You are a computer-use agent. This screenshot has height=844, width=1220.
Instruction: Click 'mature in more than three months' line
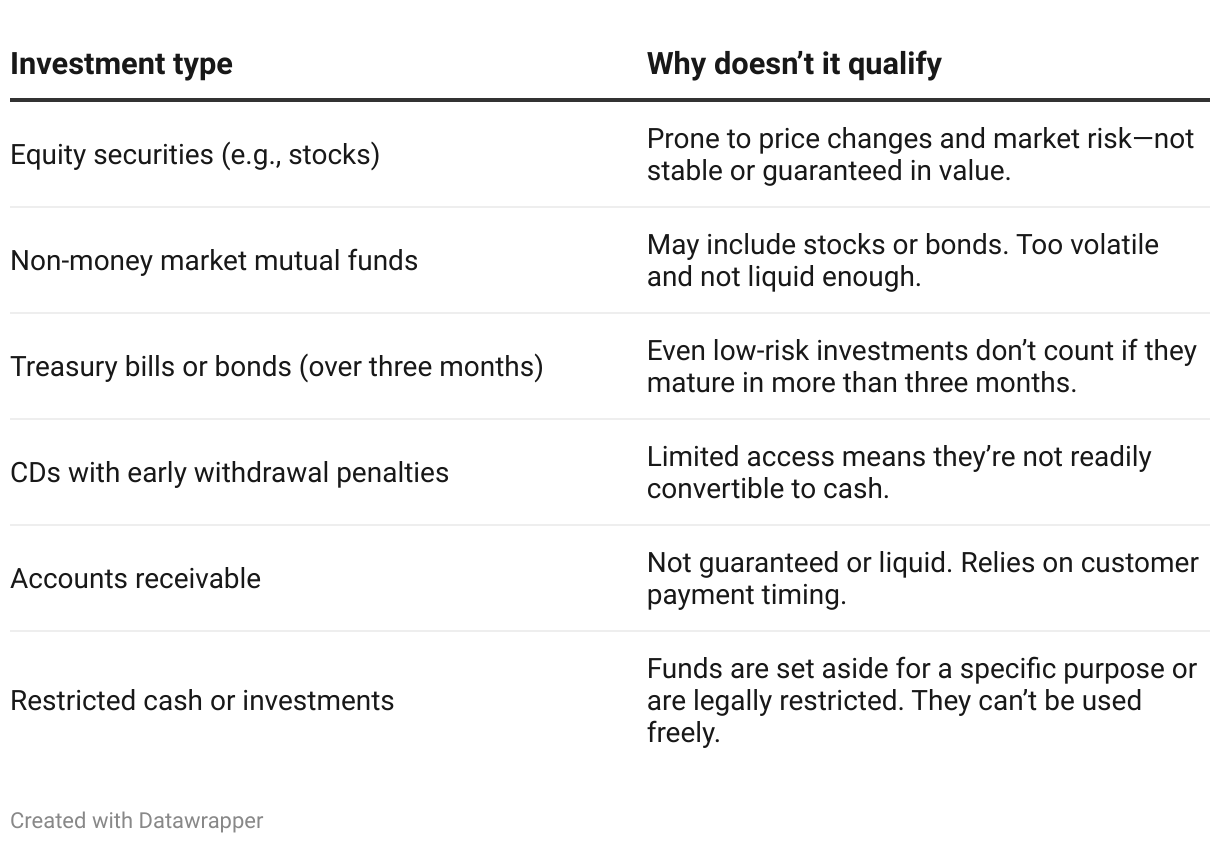861,383
